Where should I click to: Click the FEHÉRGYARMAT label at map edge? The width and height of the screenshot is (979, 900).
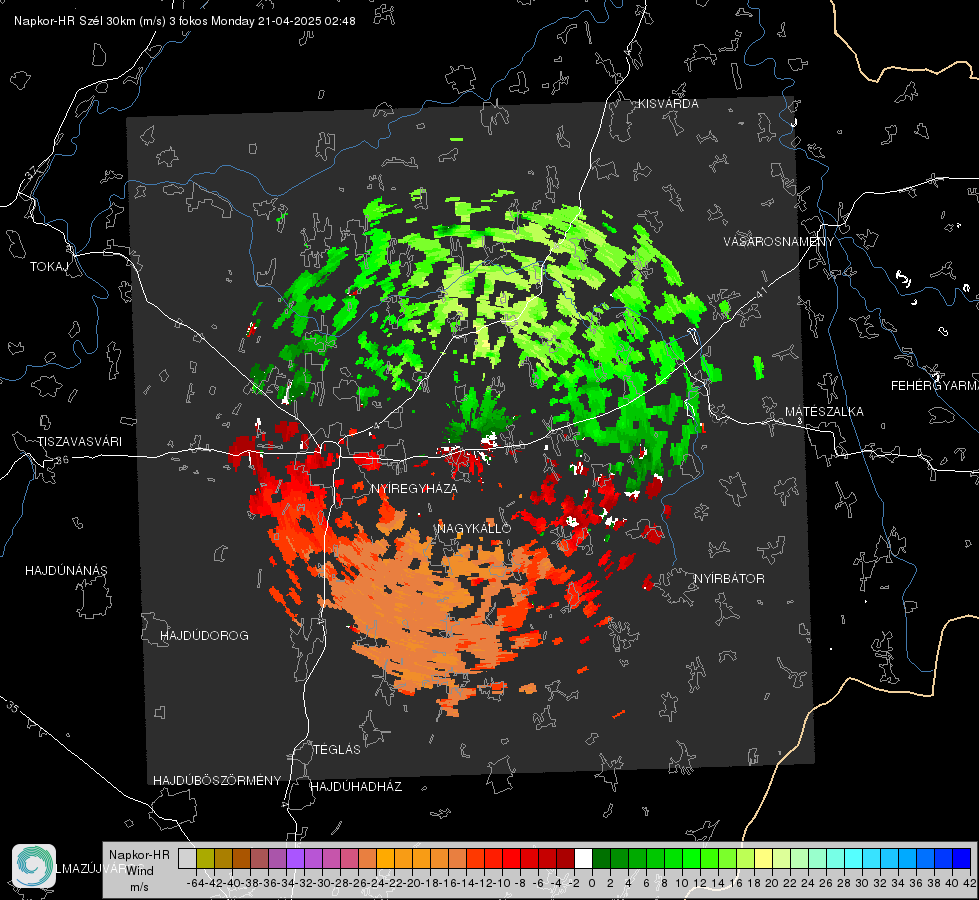point(935,386)
